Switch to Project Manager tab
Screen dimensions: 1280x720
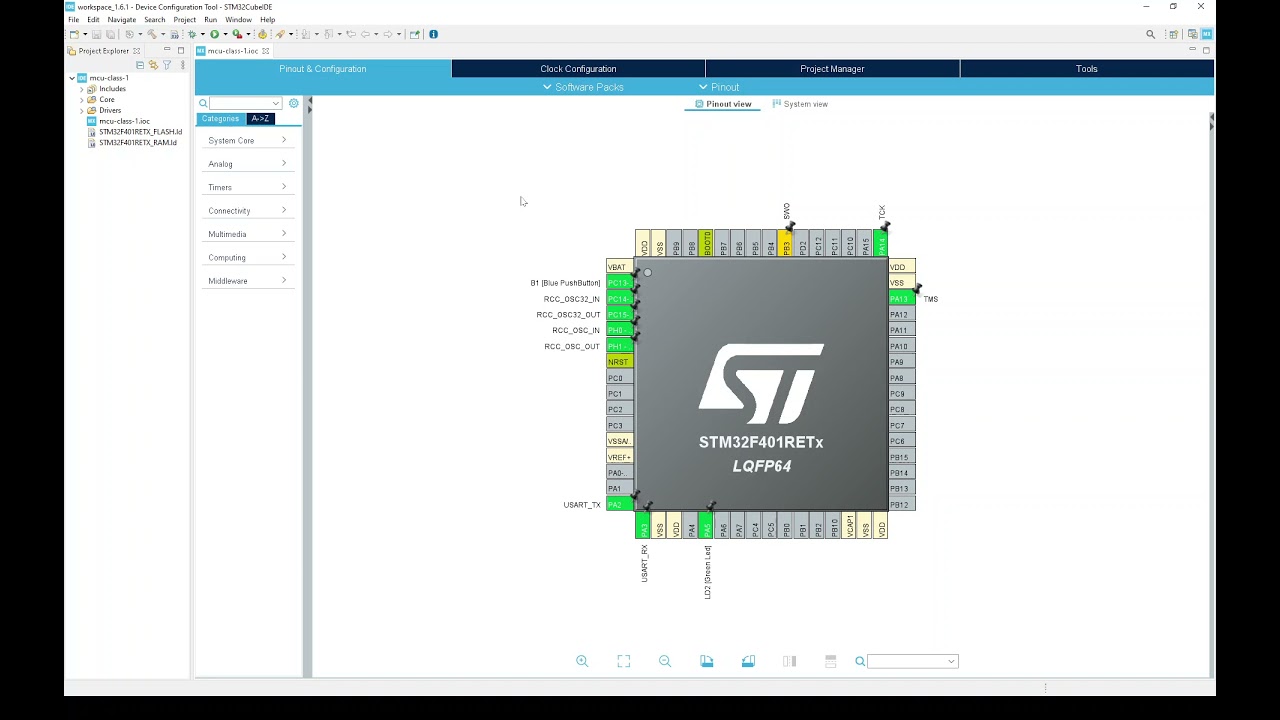pos(832,69)
